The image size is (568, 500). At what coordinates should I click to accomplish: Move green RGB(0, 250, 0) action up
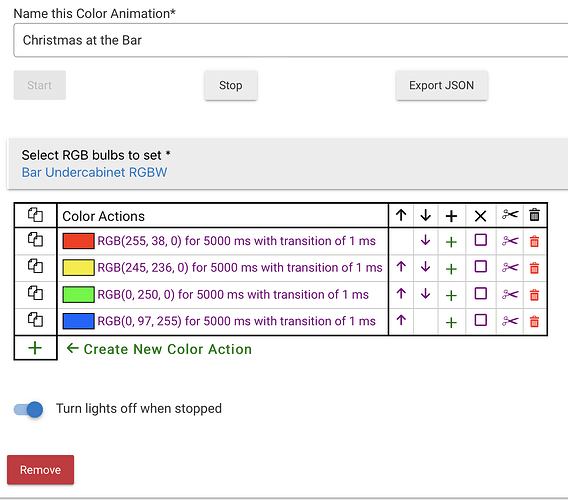pos(401,294)
